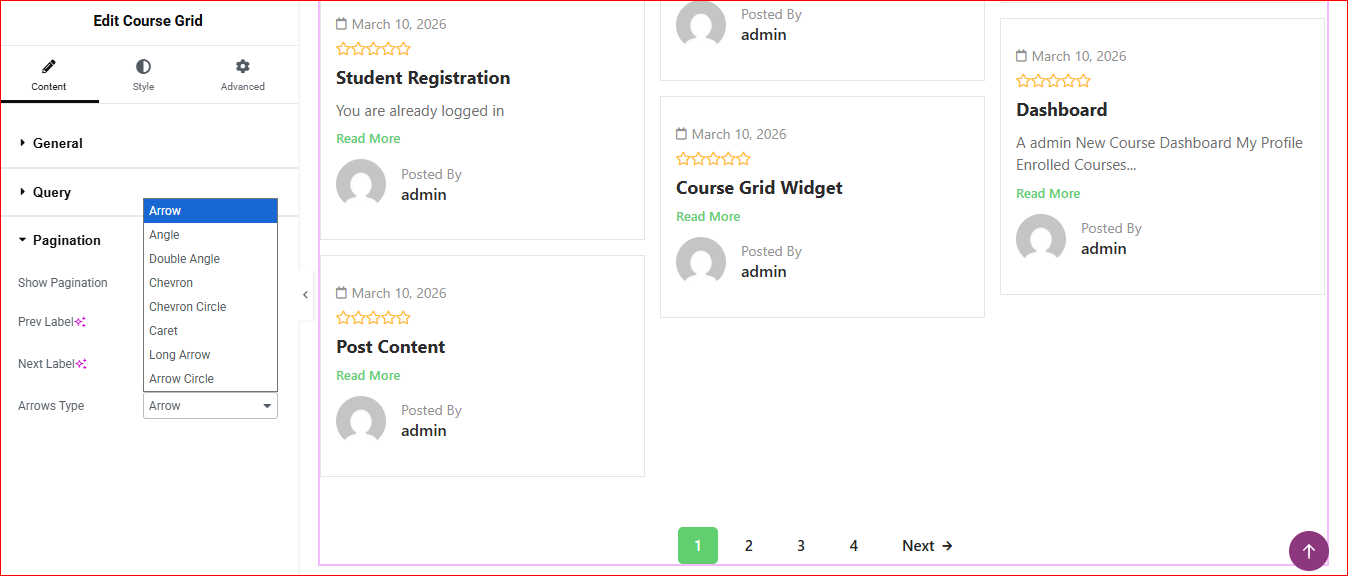The width and height of the screenshot is (1348, 576).
Task: Open the Arrows Type dropdown
Action: [210, 406]
